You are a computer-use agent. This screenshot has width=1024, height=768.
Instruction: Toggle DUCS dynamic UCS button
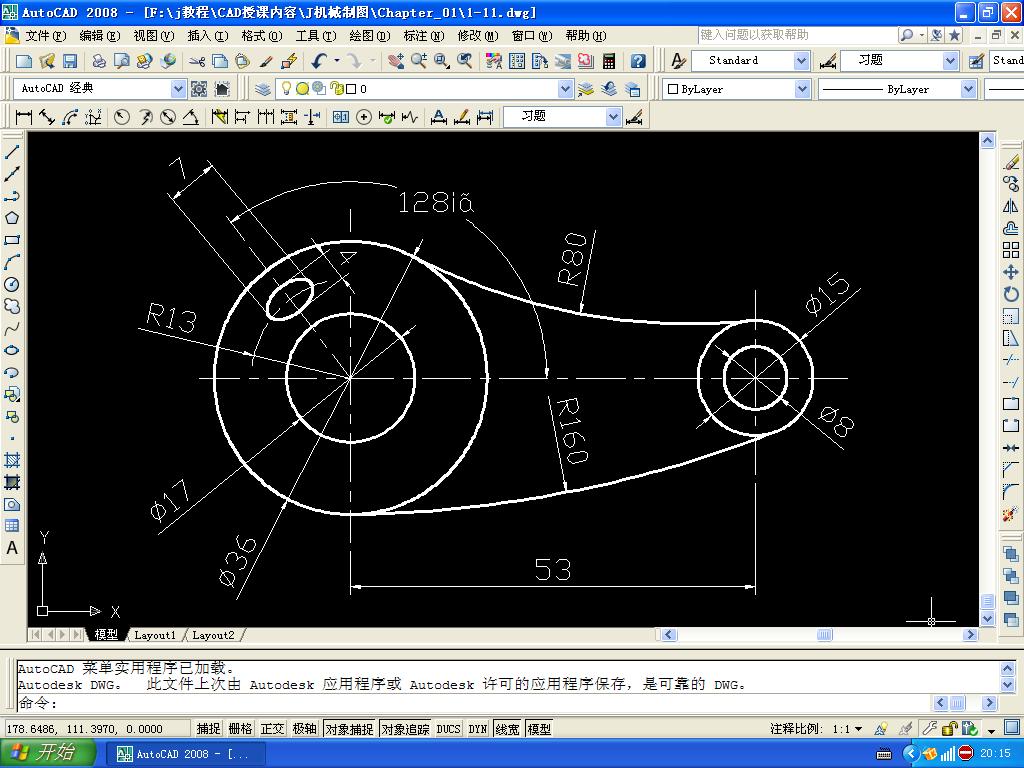[449, 729]
